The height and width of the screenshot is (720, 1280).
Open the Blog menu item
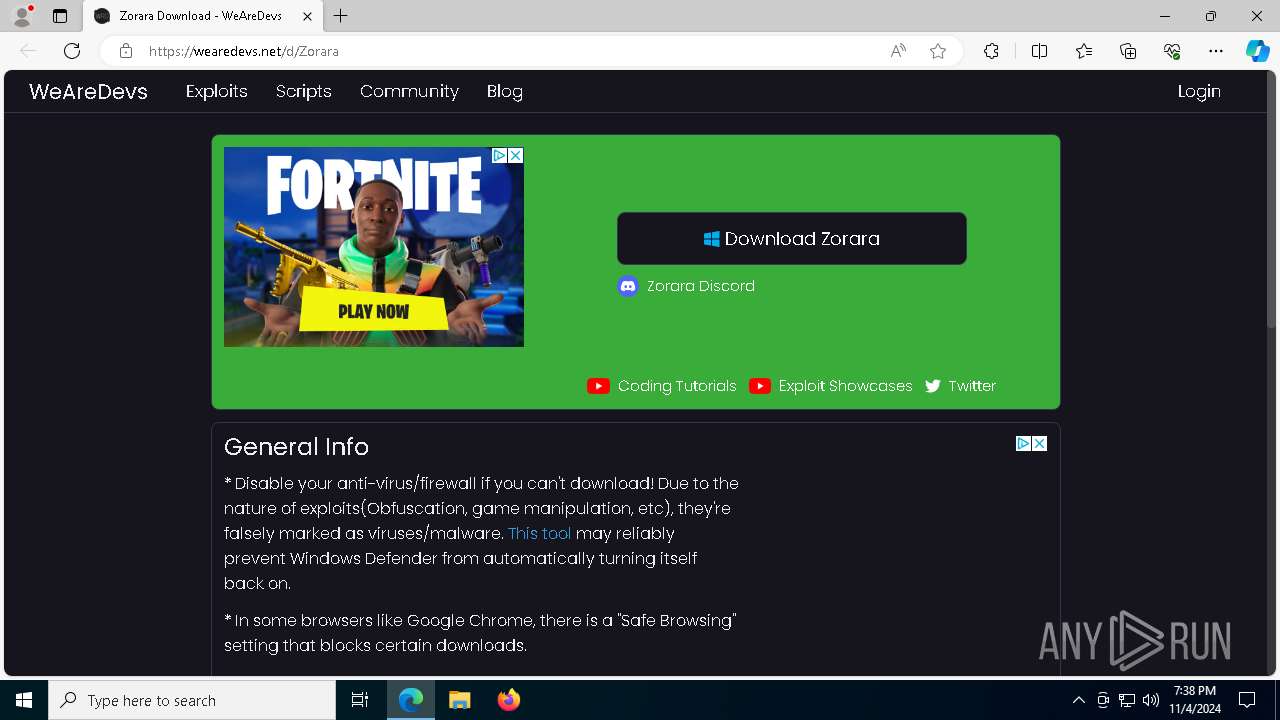pyautogui.click(x=505, y=91)
